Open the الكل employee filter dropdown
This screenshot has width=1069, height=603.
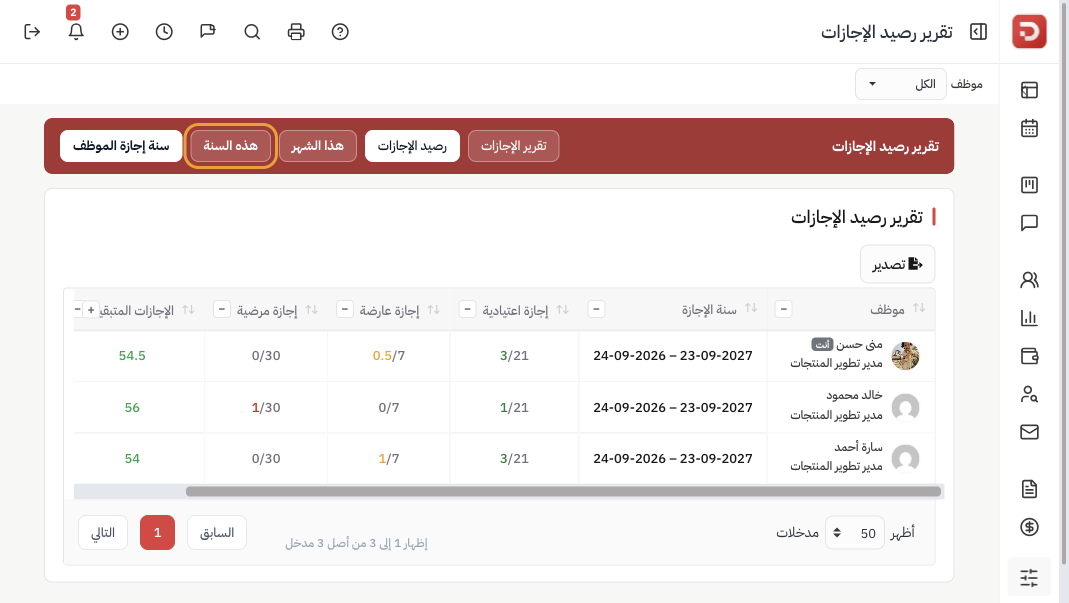(x=901, y=84)
